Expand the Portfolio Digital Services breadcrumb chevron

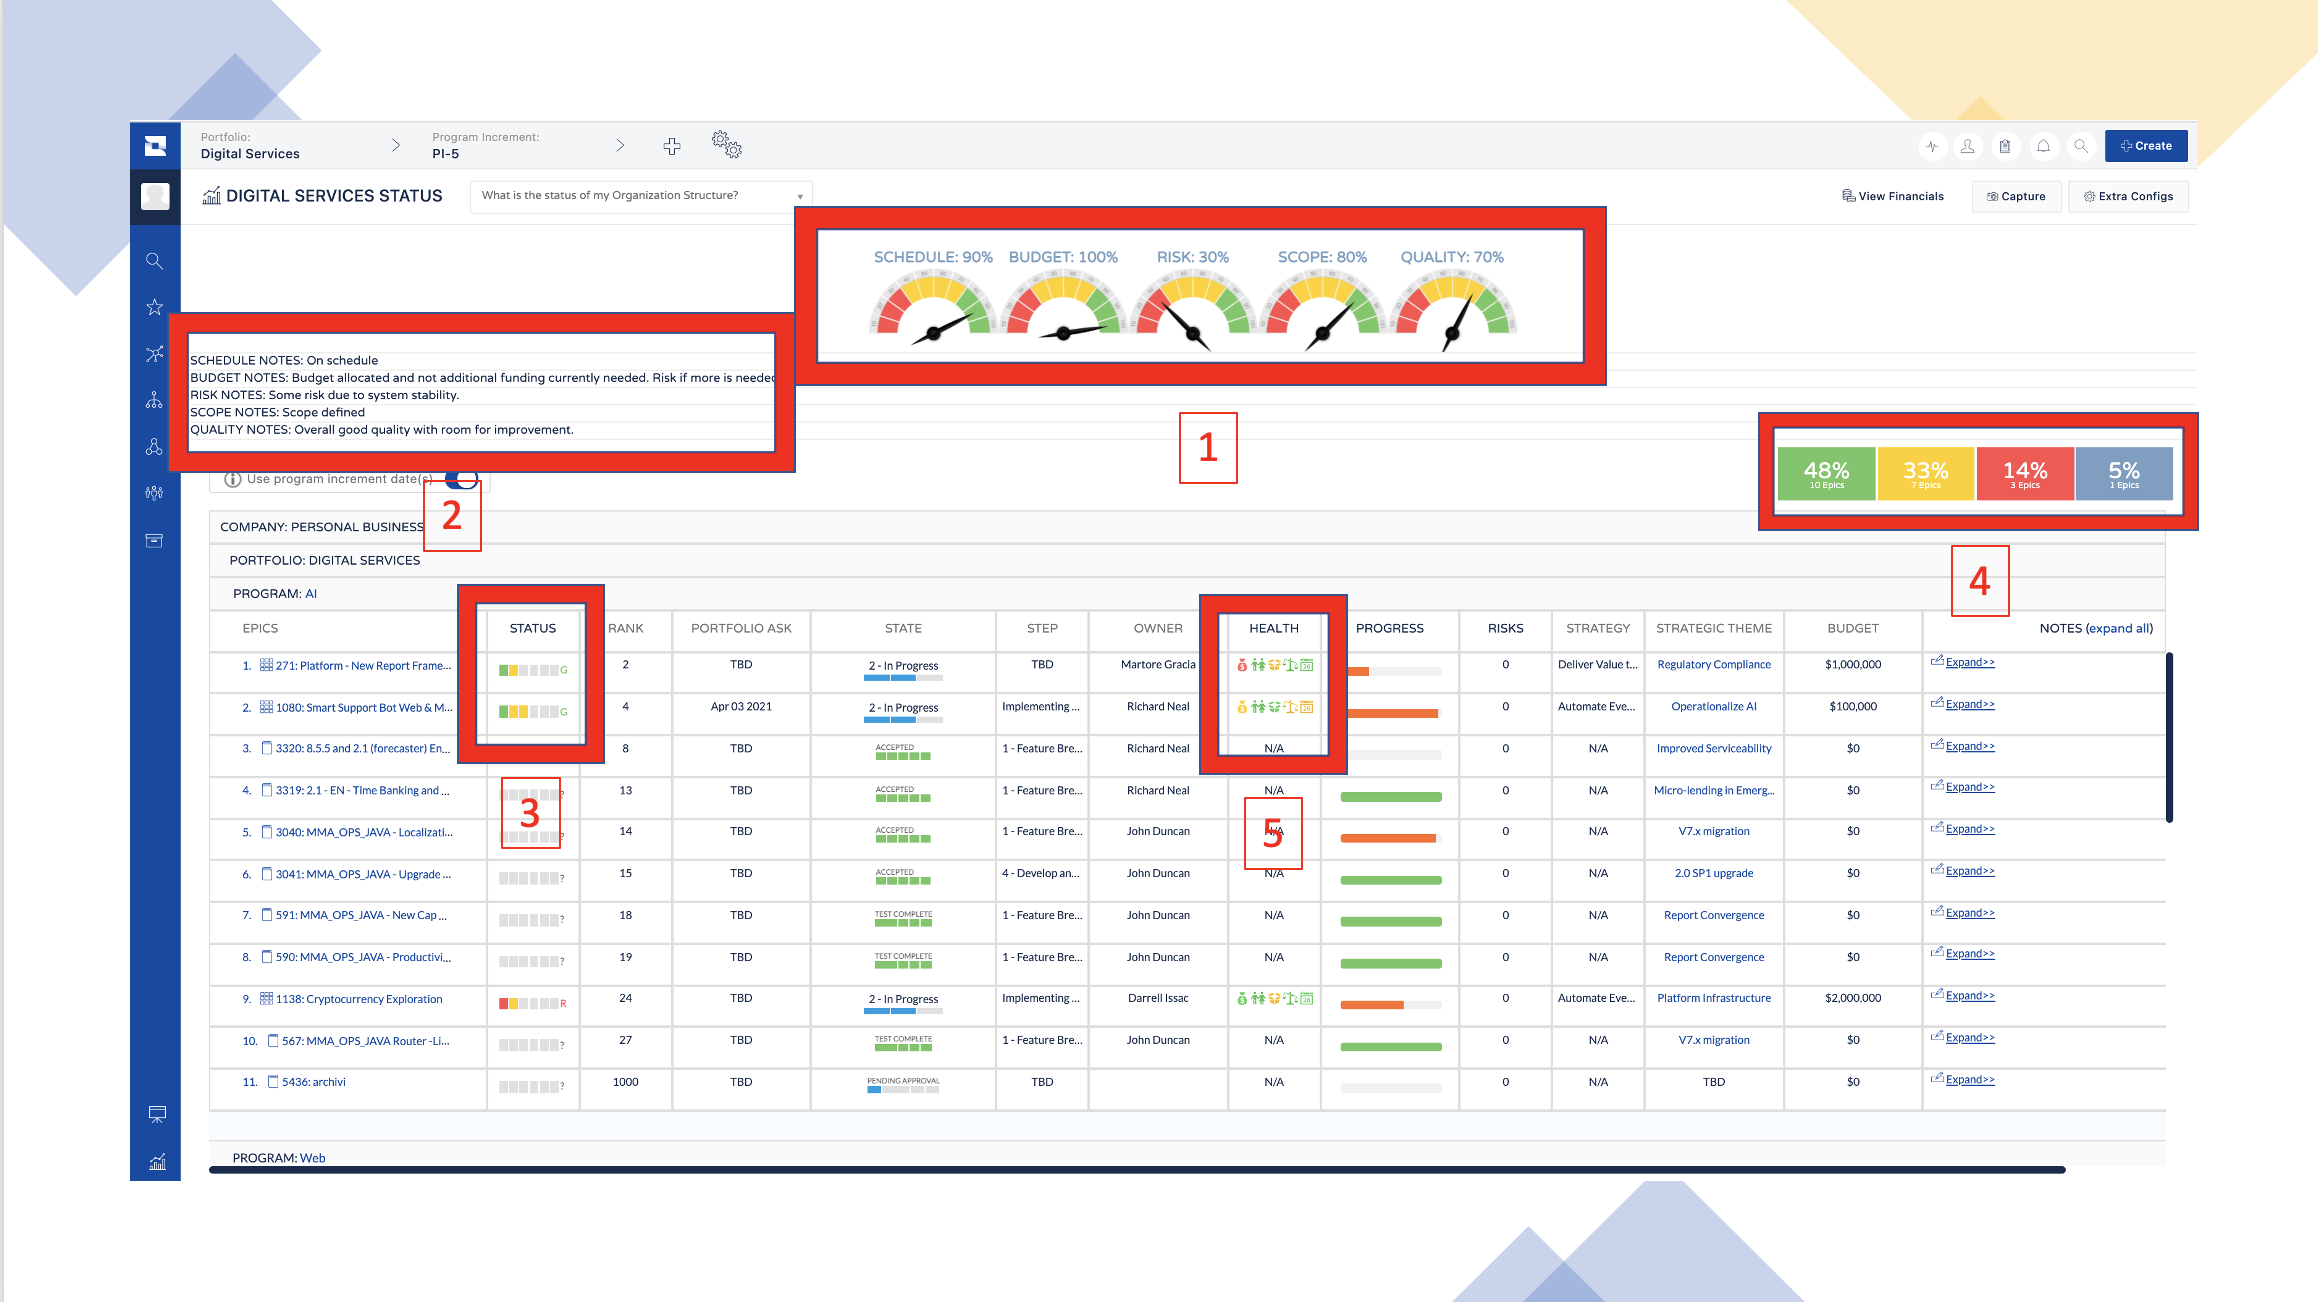click(396, 146)
